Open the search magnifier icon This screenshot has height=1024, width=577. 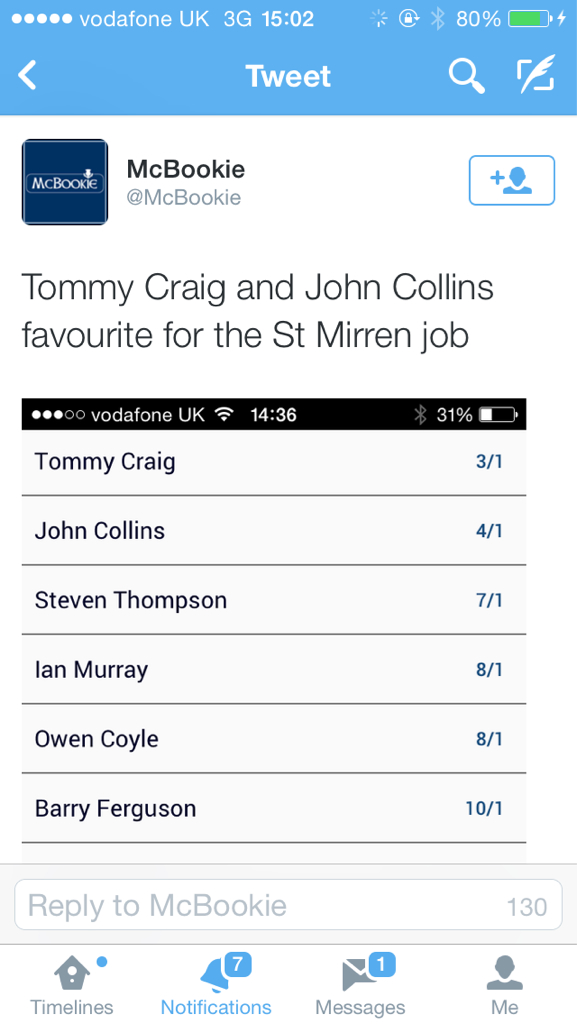[x=467, y=75]
